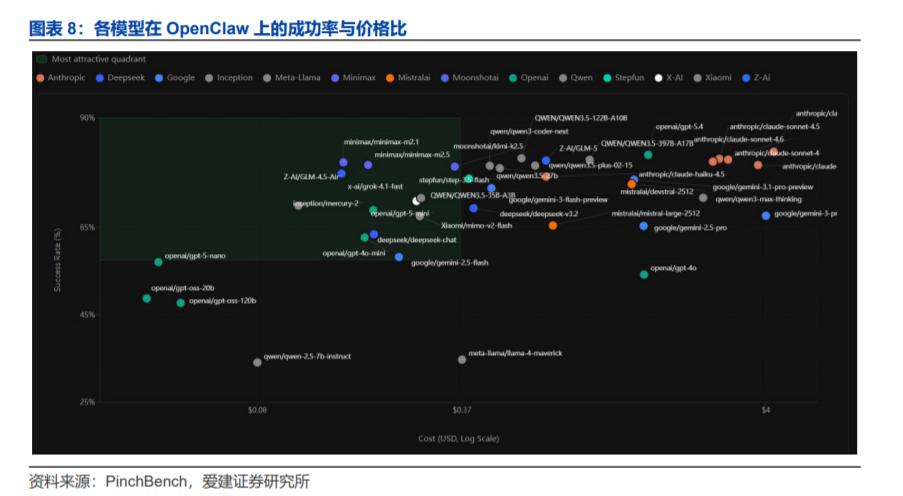Click the PinchBench source note text
Viewport: 903px width, 496px height.
[169, 482]
